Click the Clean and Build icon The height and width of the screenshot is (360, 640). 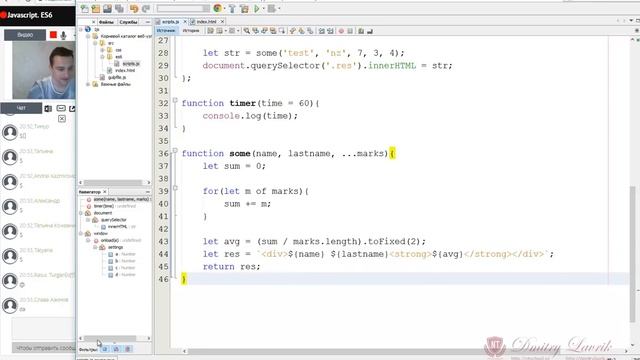pos(244,9)
